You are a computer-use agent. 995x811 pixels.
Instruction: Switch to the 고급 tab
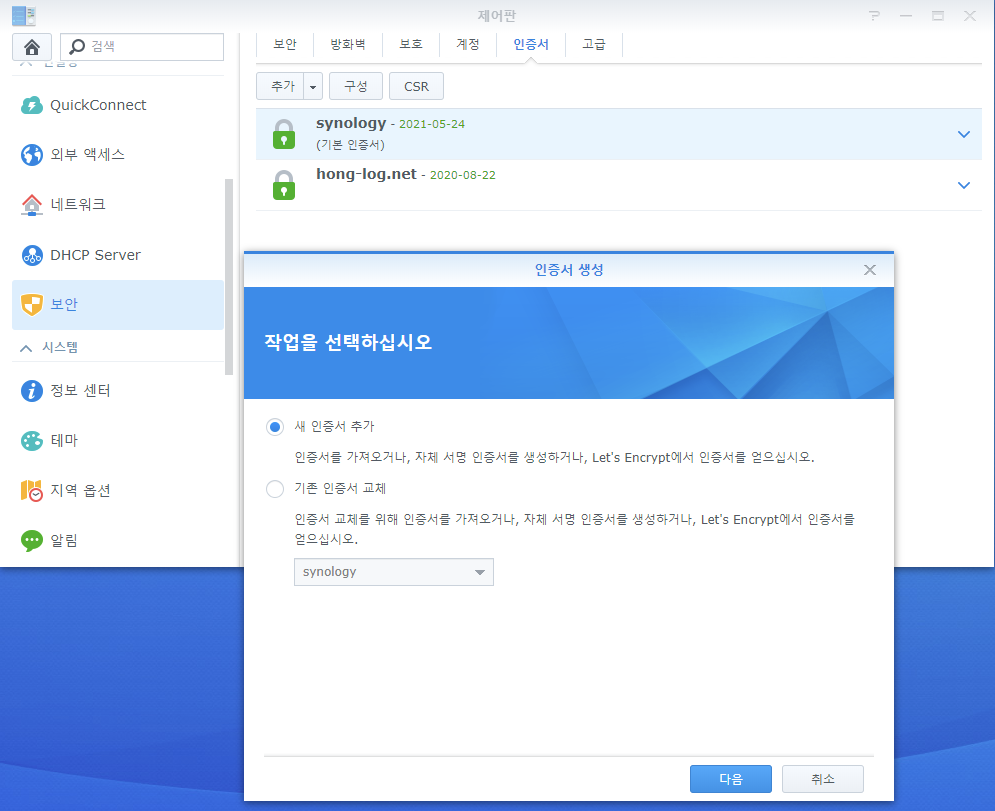click(x=593, y=44)
